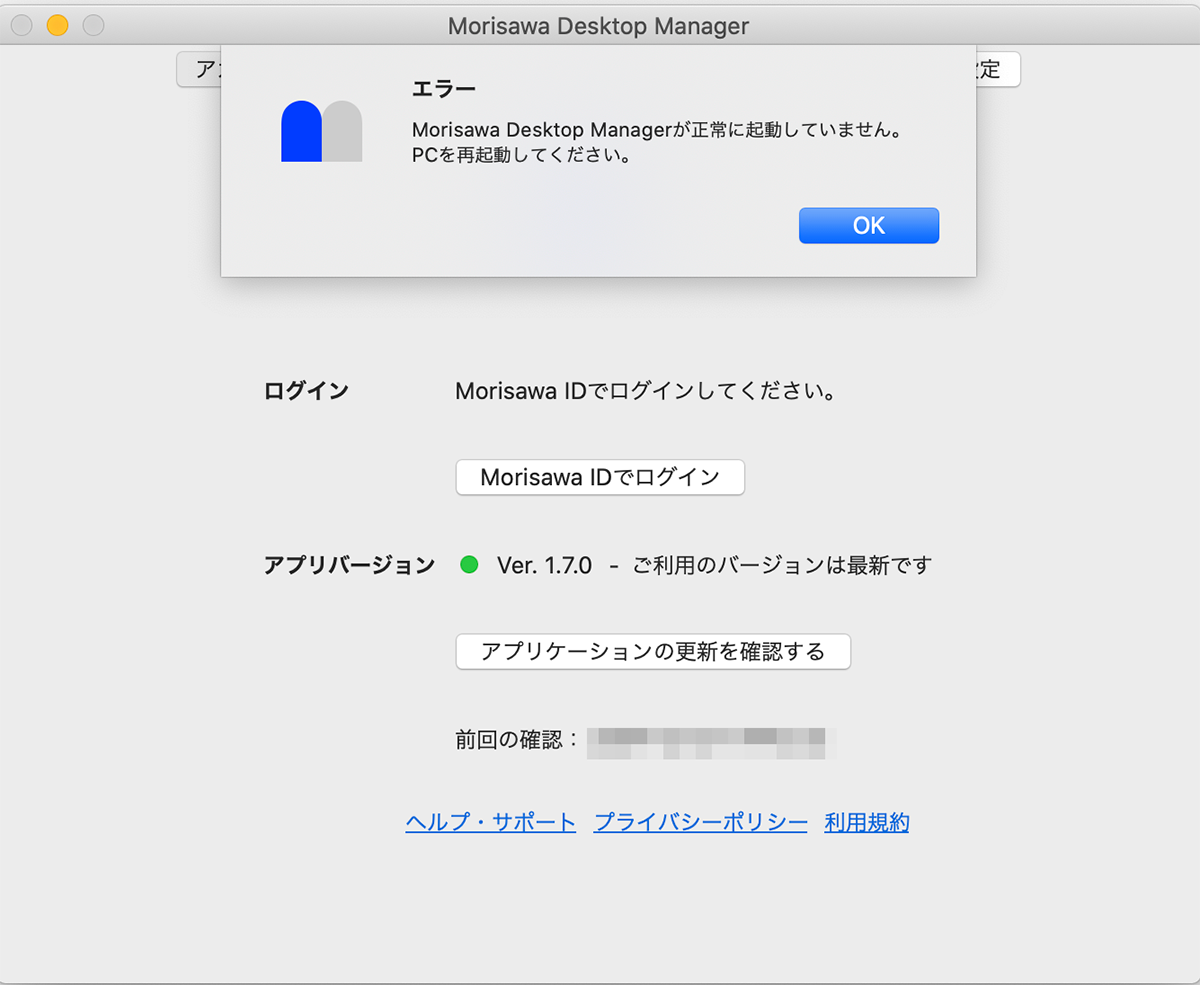Open the 利用規約 link

(867, 823)
